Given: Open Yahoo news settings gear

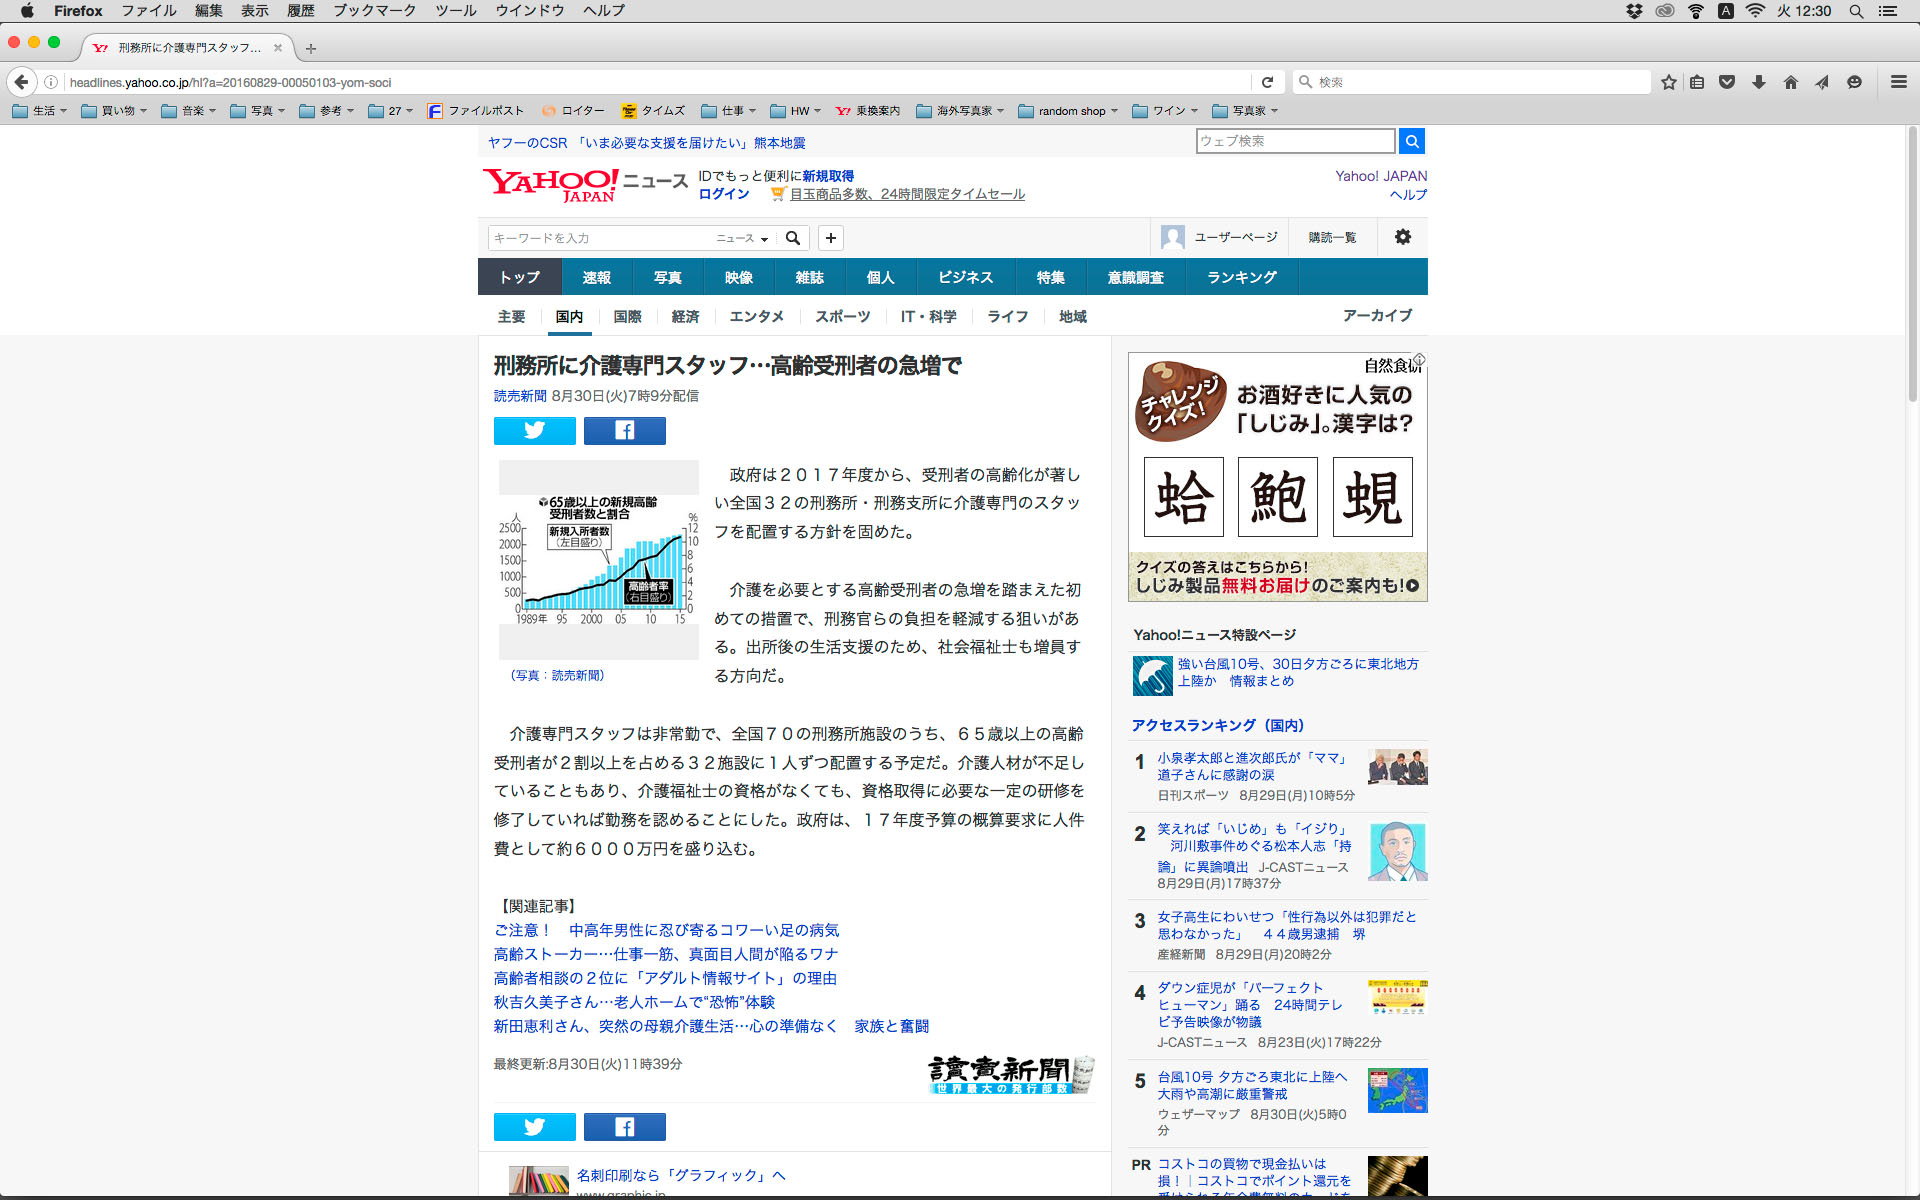Looking at the screenshot, I should click(1402, 237).
